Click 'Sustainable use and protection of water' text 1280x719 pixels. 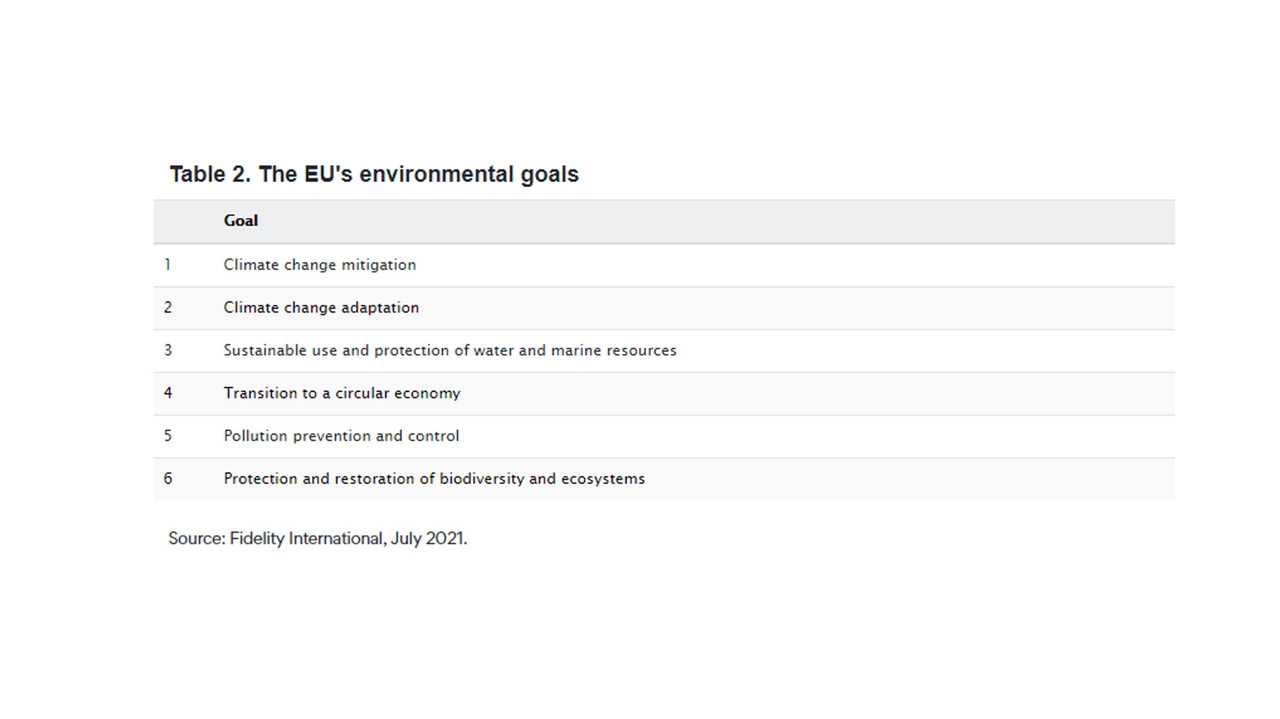366,351
